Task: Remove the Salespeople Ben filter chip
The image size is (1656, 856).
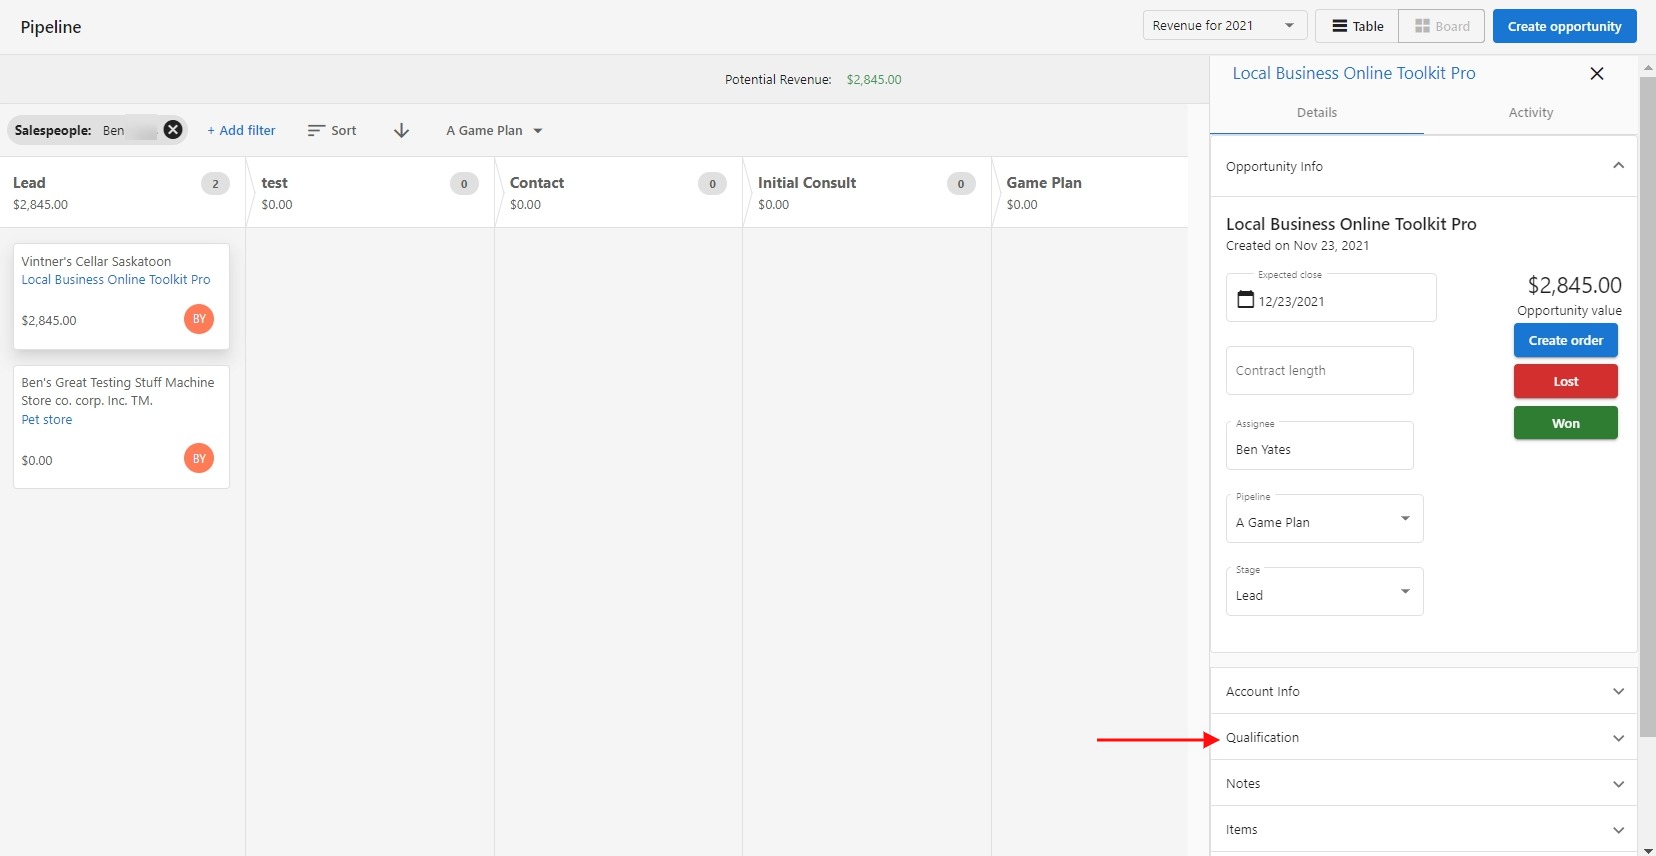Action: tap(173, 130)
